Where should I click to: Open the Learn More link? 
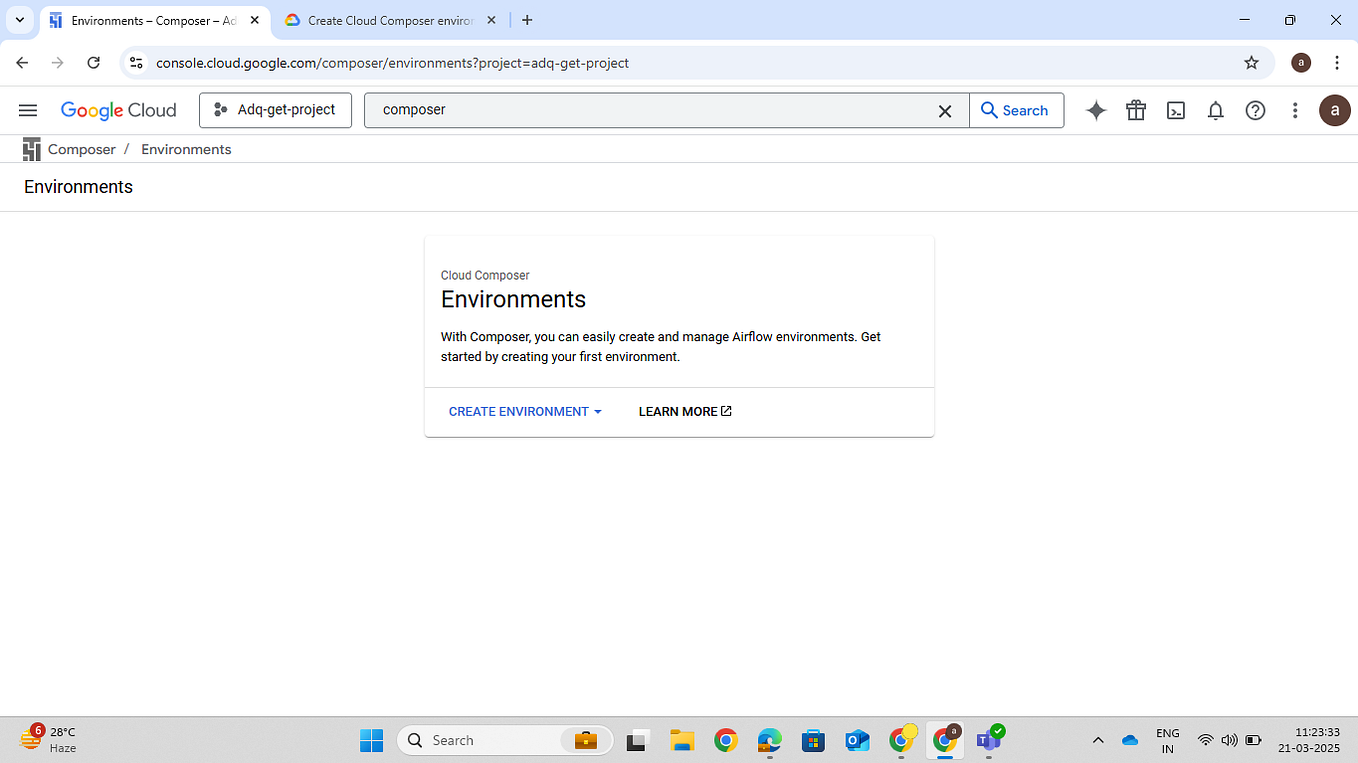[x=684, y=411]
